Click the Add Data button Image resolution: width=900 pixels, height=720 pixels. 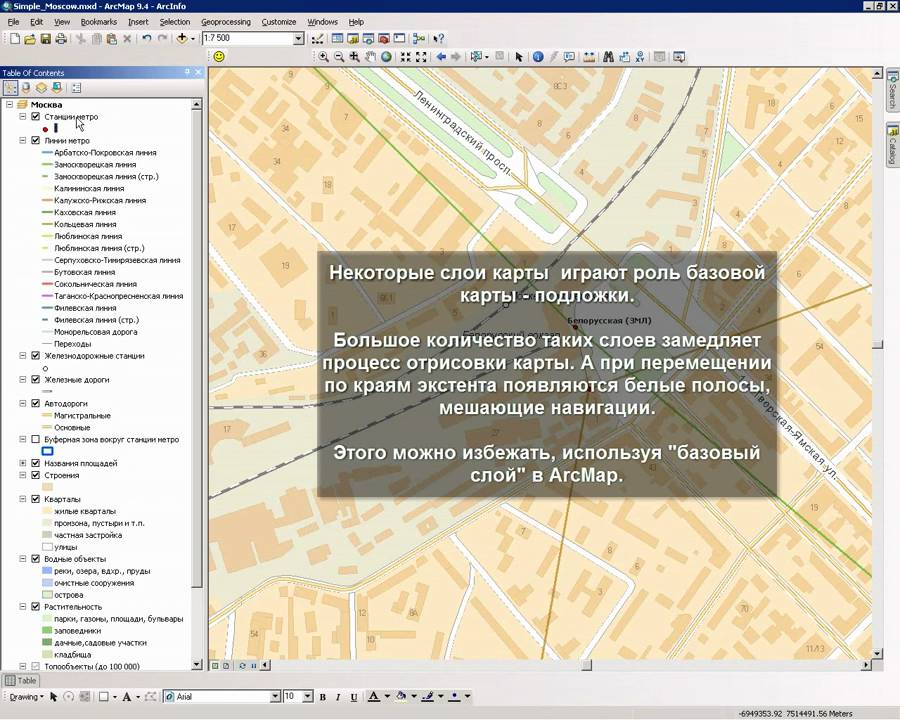pyautogui.click(x=182, y=38)
